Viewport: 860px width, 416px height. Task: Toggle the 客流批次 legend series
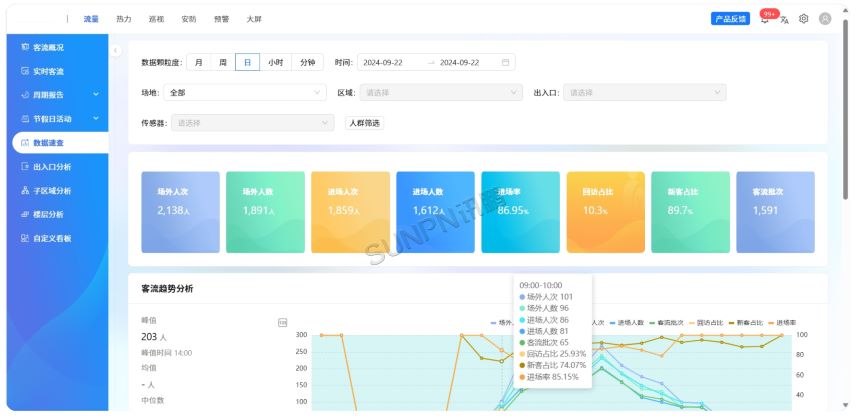pyautogui.click(x=666, y=323)
